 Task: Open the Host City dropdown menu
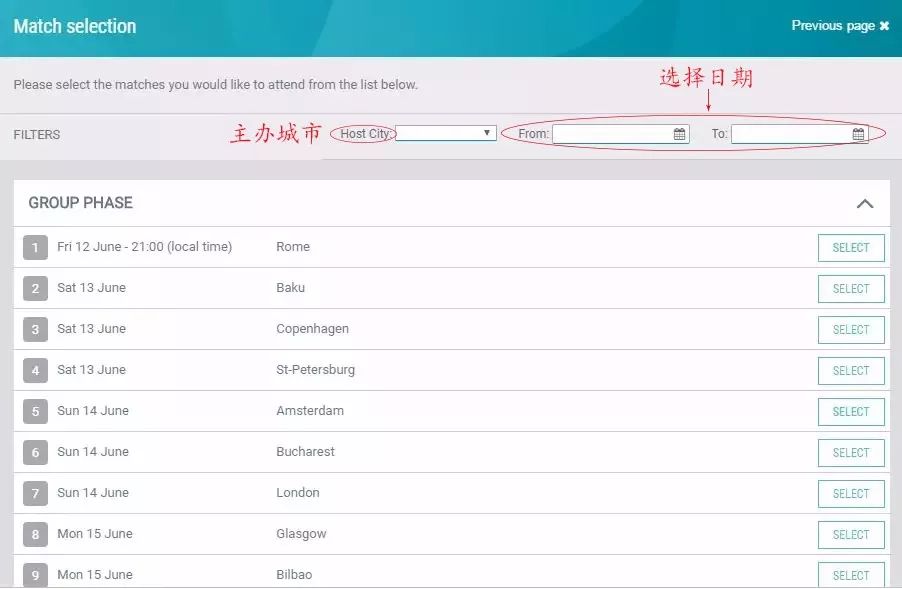coord(448,132)
